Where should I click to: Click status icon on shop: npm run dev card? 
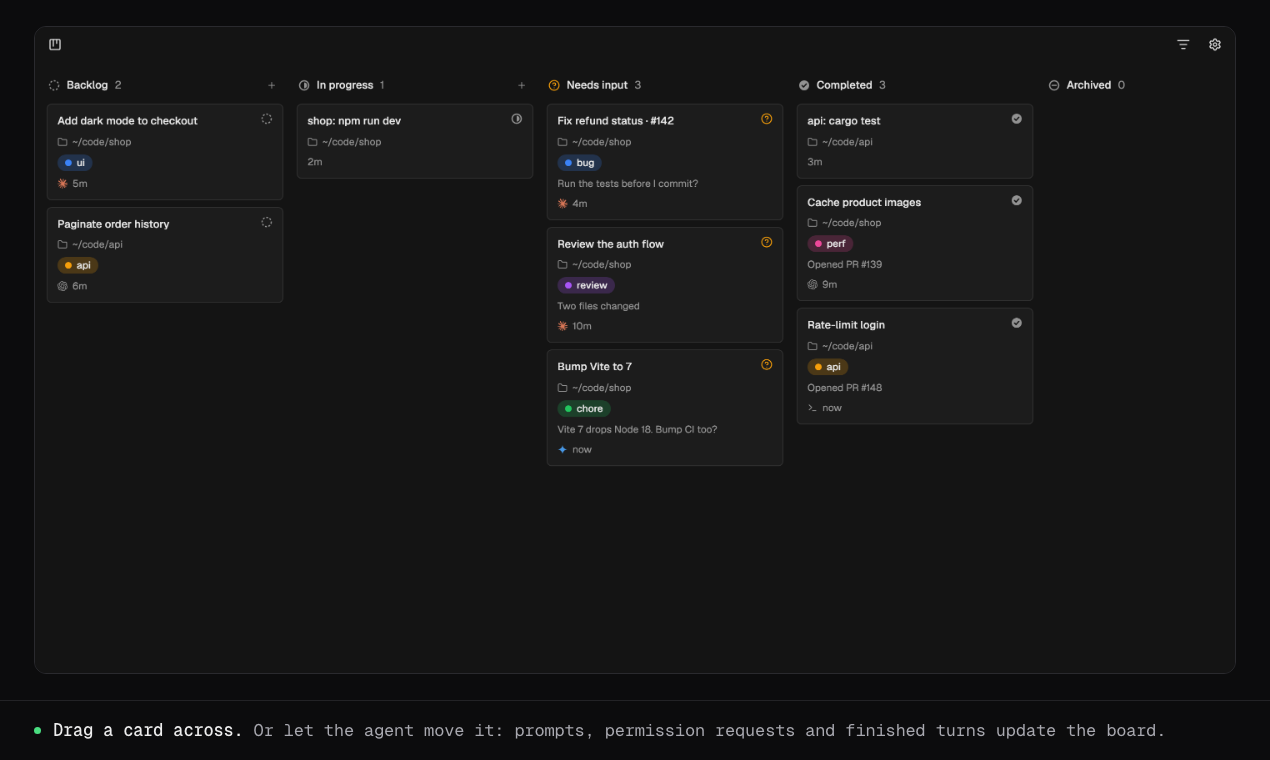pyautogui.click(x=516, y=118)
